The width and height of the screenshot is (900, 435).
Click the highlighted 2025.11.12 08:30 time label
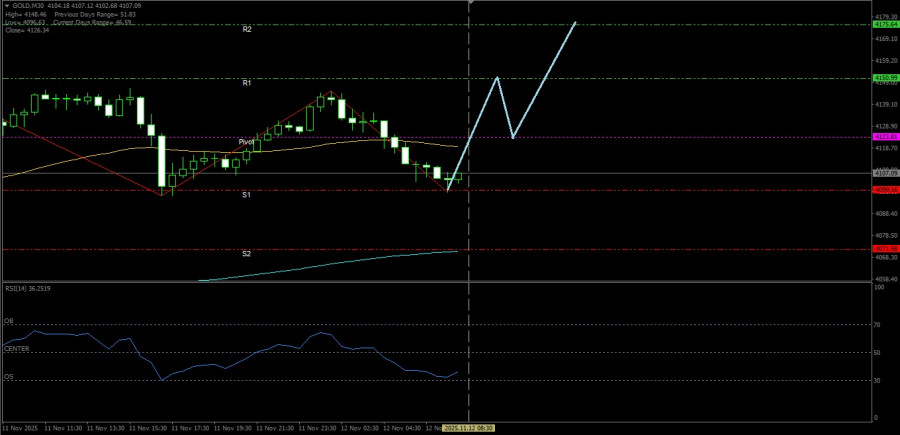(x=468, y=427)
